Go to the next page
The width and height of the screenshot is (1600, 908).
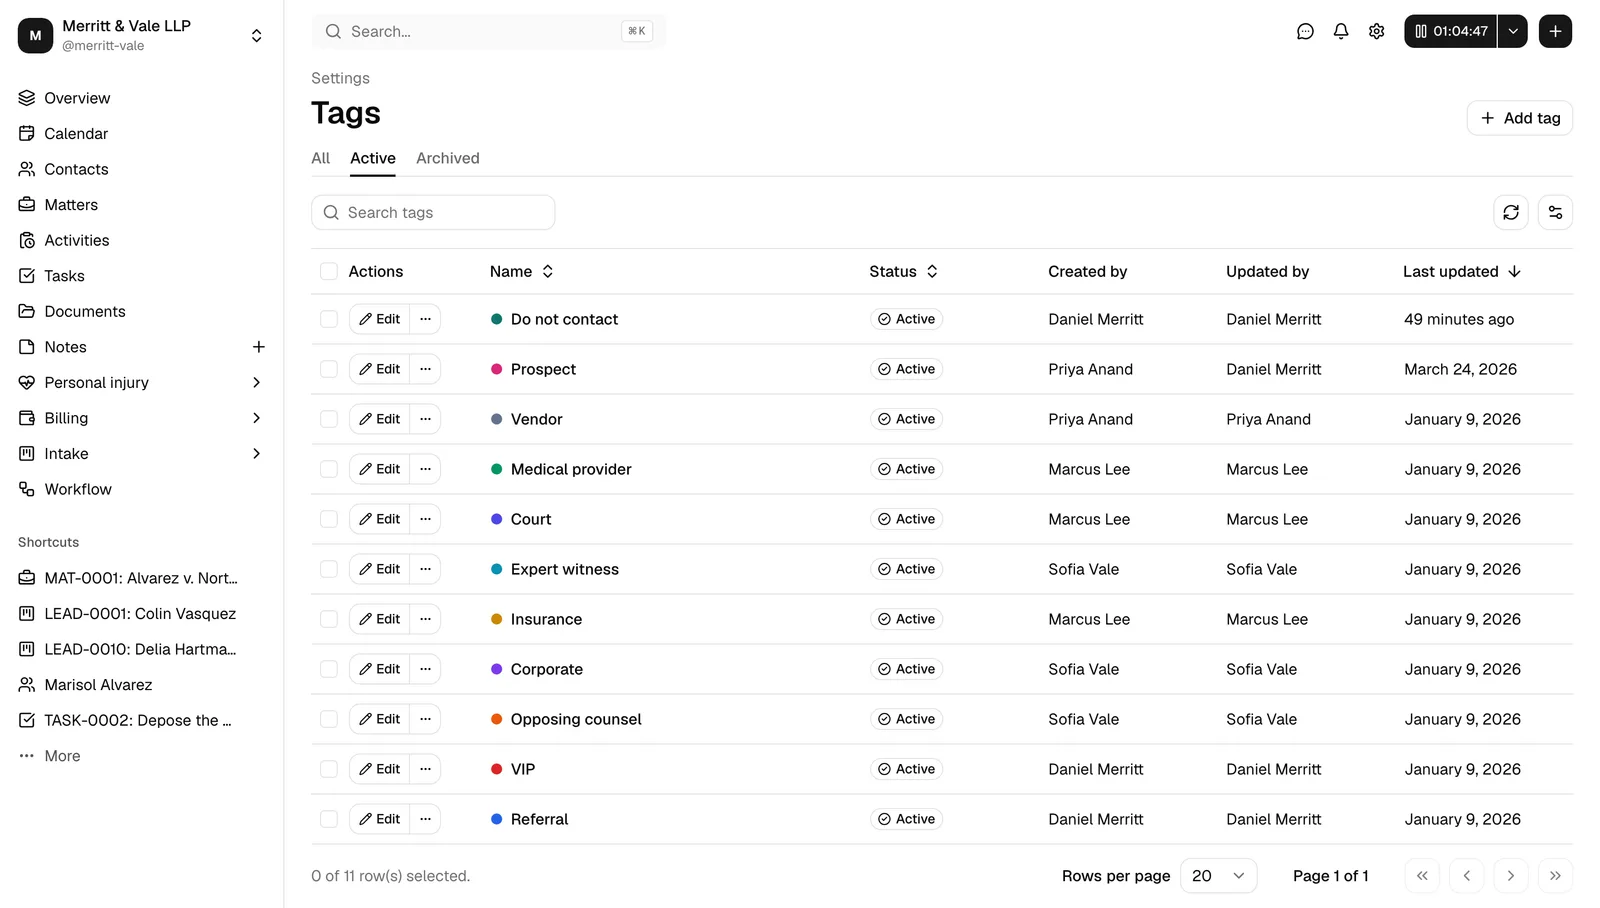tap(1511, 876)
